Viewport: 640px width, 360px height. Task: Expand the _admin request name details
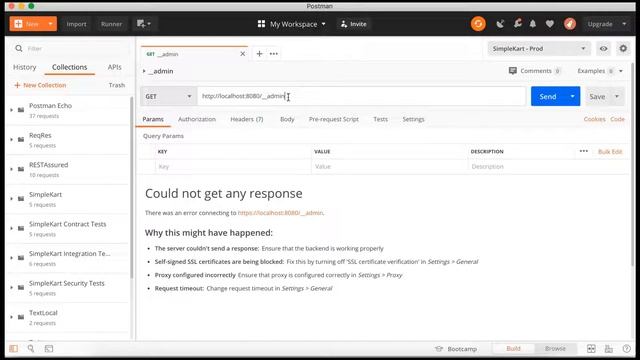(144, 71)
